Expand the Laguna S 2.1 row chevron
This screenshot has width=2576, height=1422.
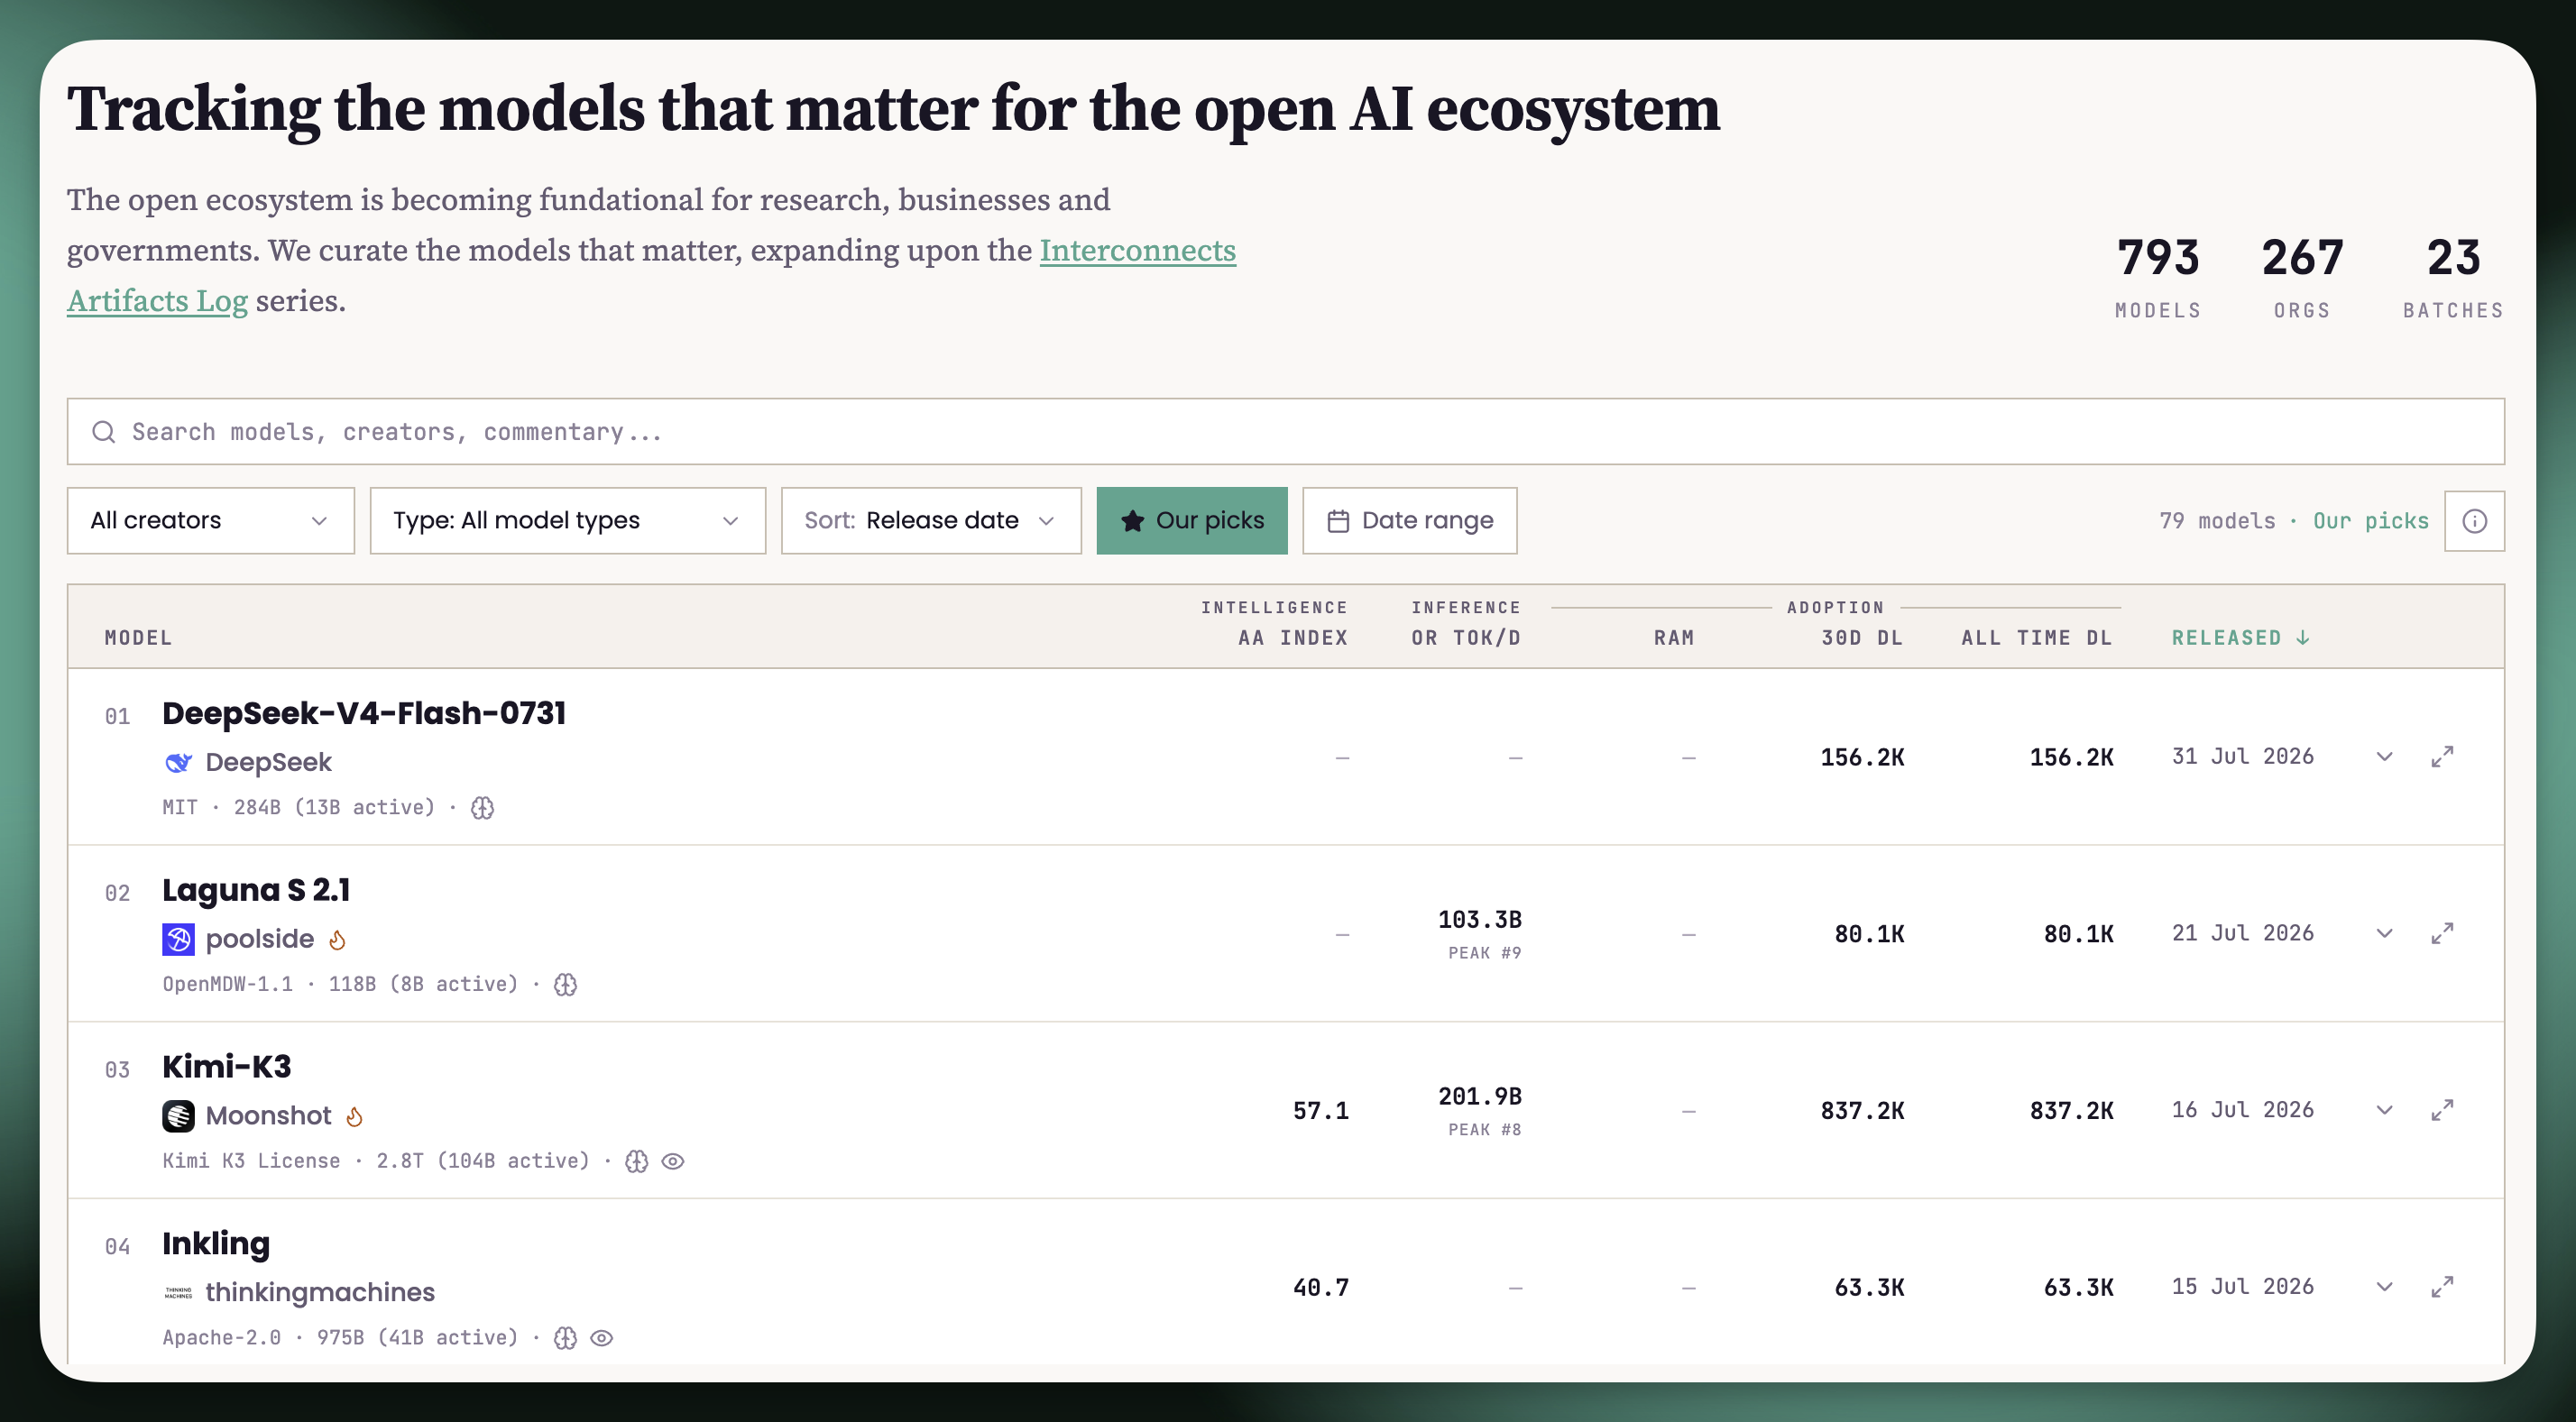(2385, 933)
